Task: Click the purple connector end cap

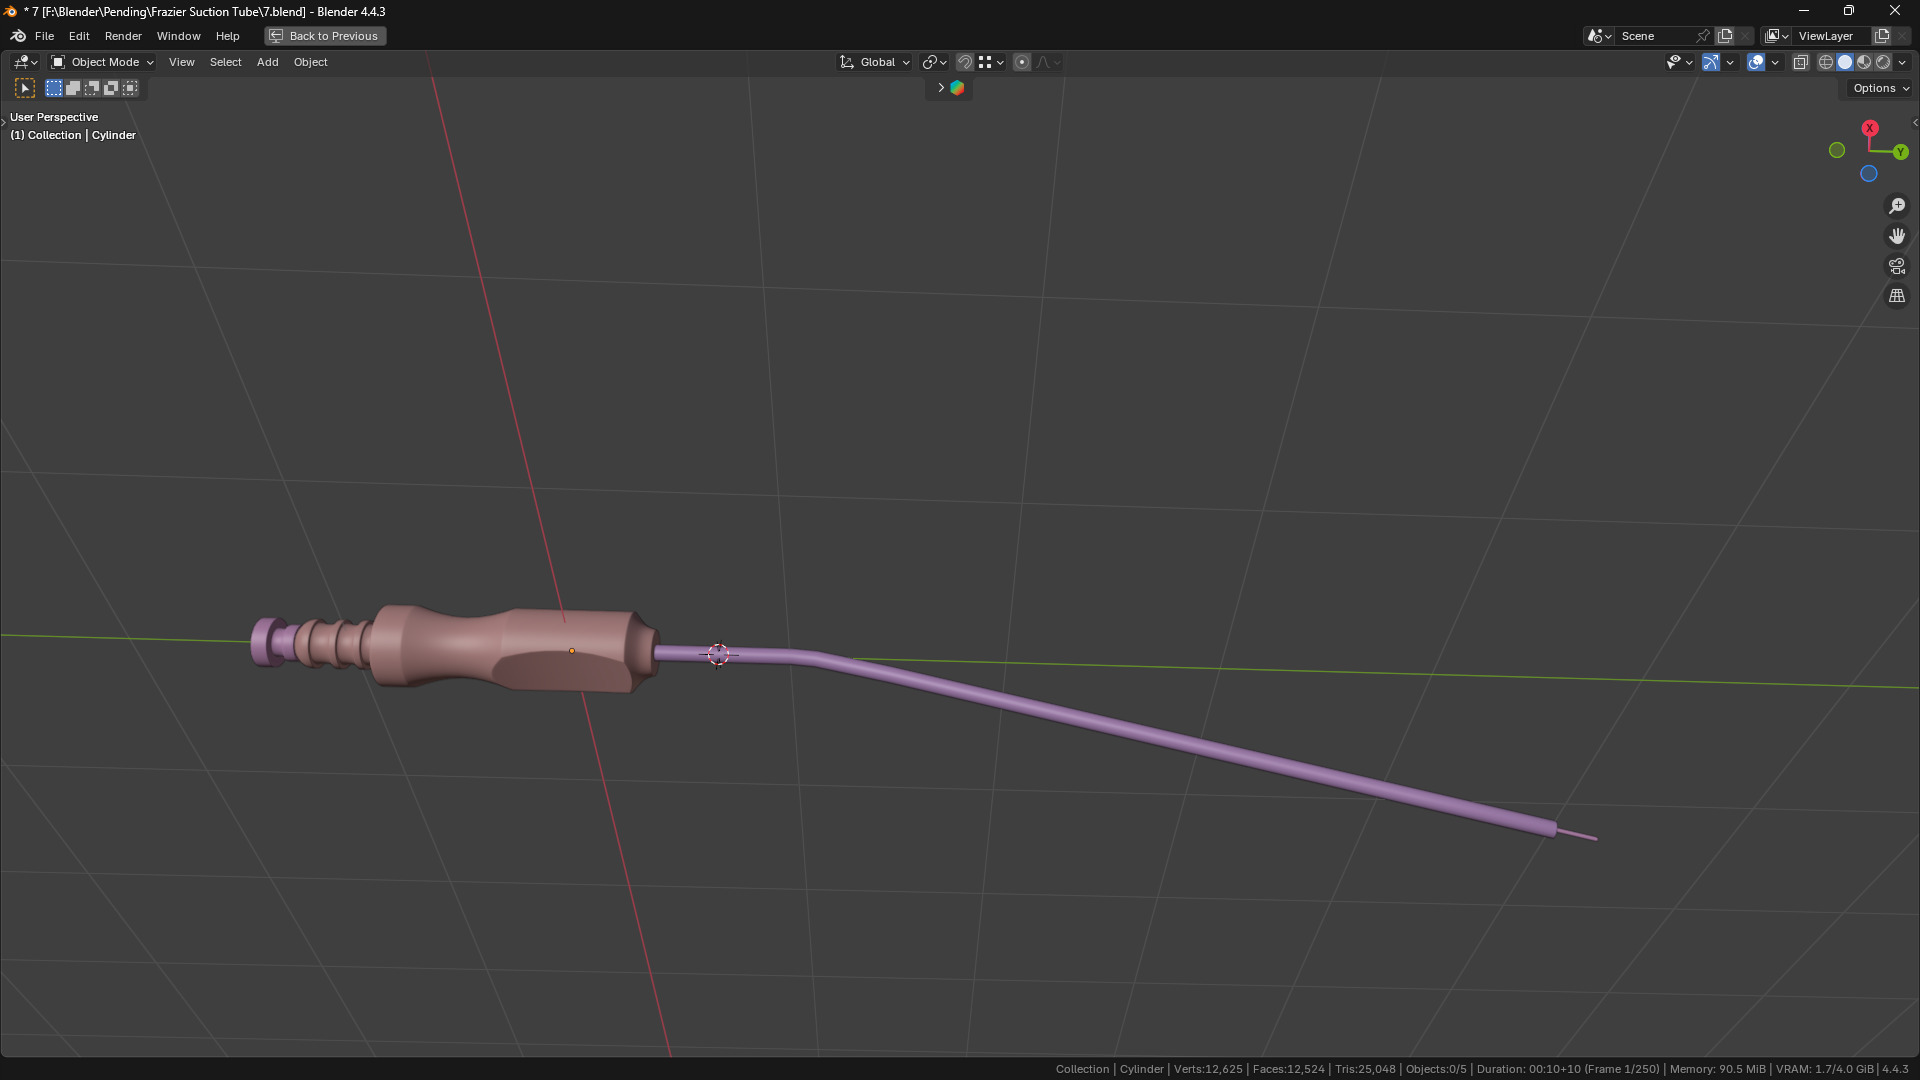Action: (268, 641)
